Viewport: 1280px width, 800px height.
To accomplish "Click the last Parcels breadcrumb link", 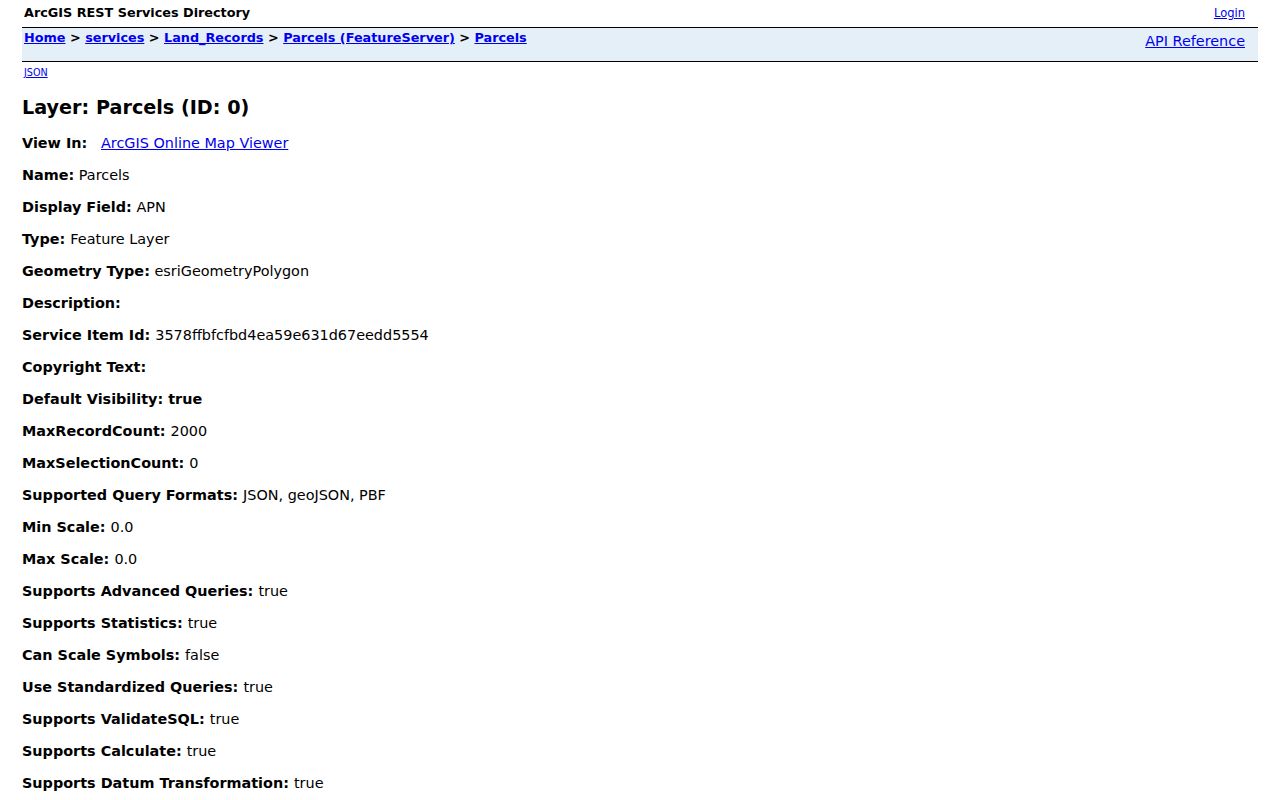I will click(501, 38).
